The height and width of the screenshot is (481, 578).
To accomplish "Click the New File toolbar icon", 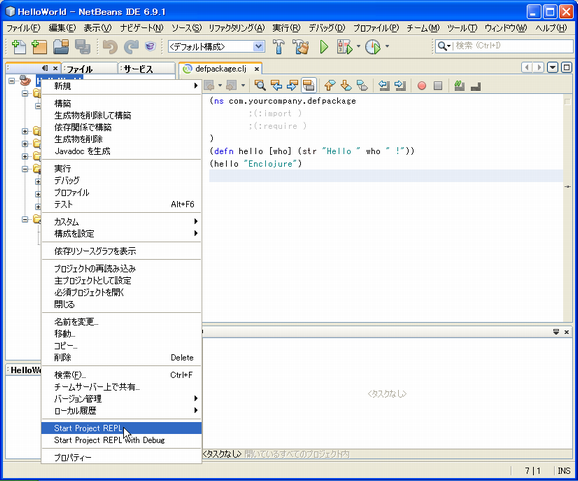I will [x=18, y=47].
